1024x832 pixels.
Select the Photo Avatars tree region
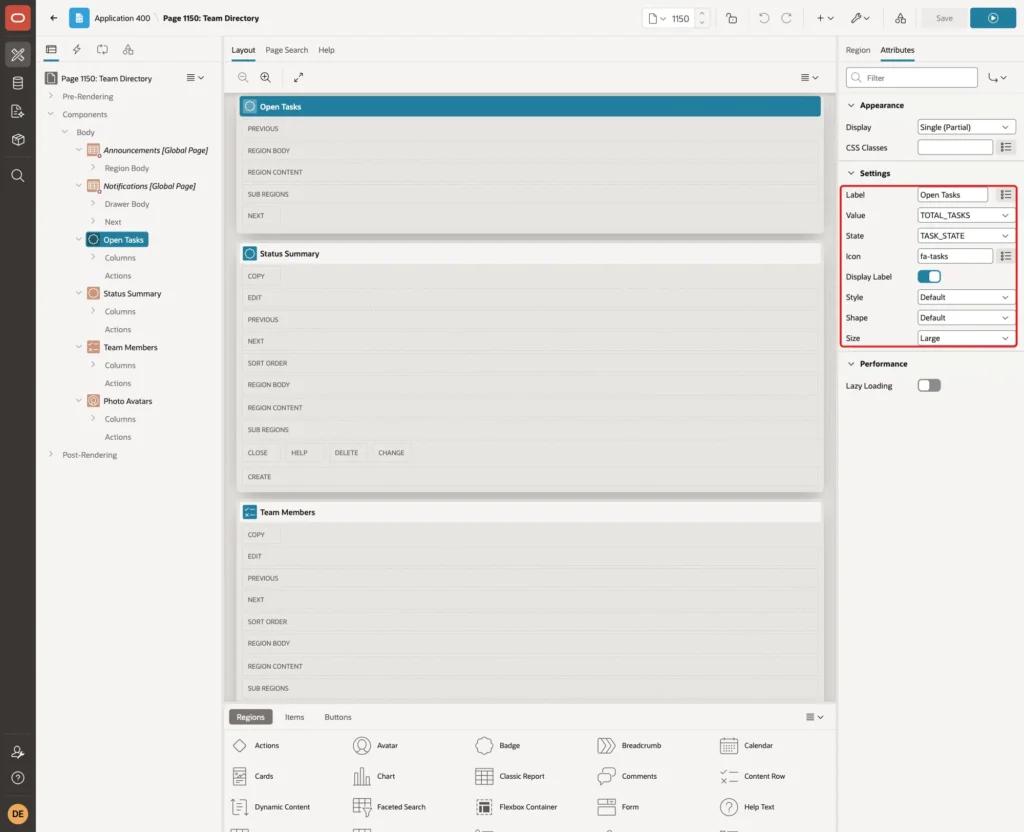[x=127, y=401]
